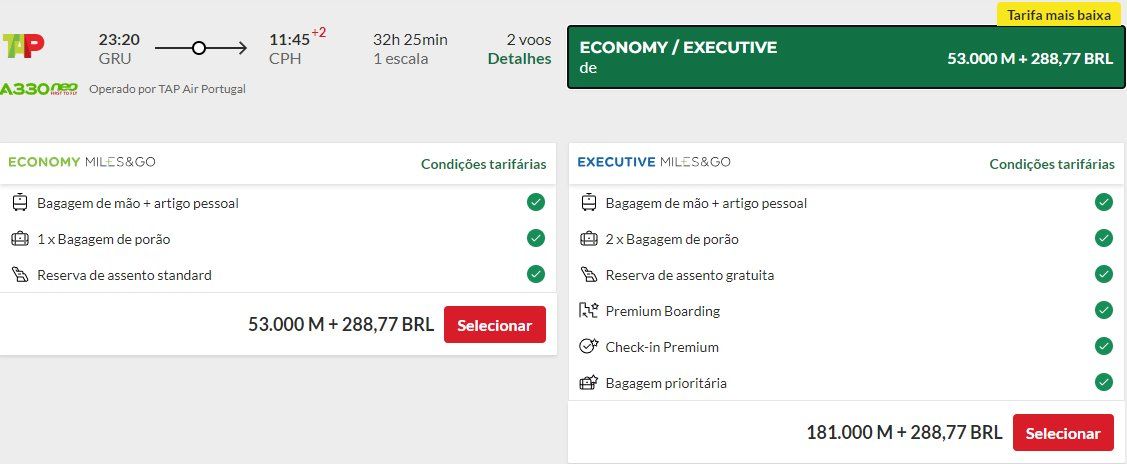Viewport: 1127px width, 464px height.
Task: Click Economy standard seat reservation icon
Action: [20, 275]
